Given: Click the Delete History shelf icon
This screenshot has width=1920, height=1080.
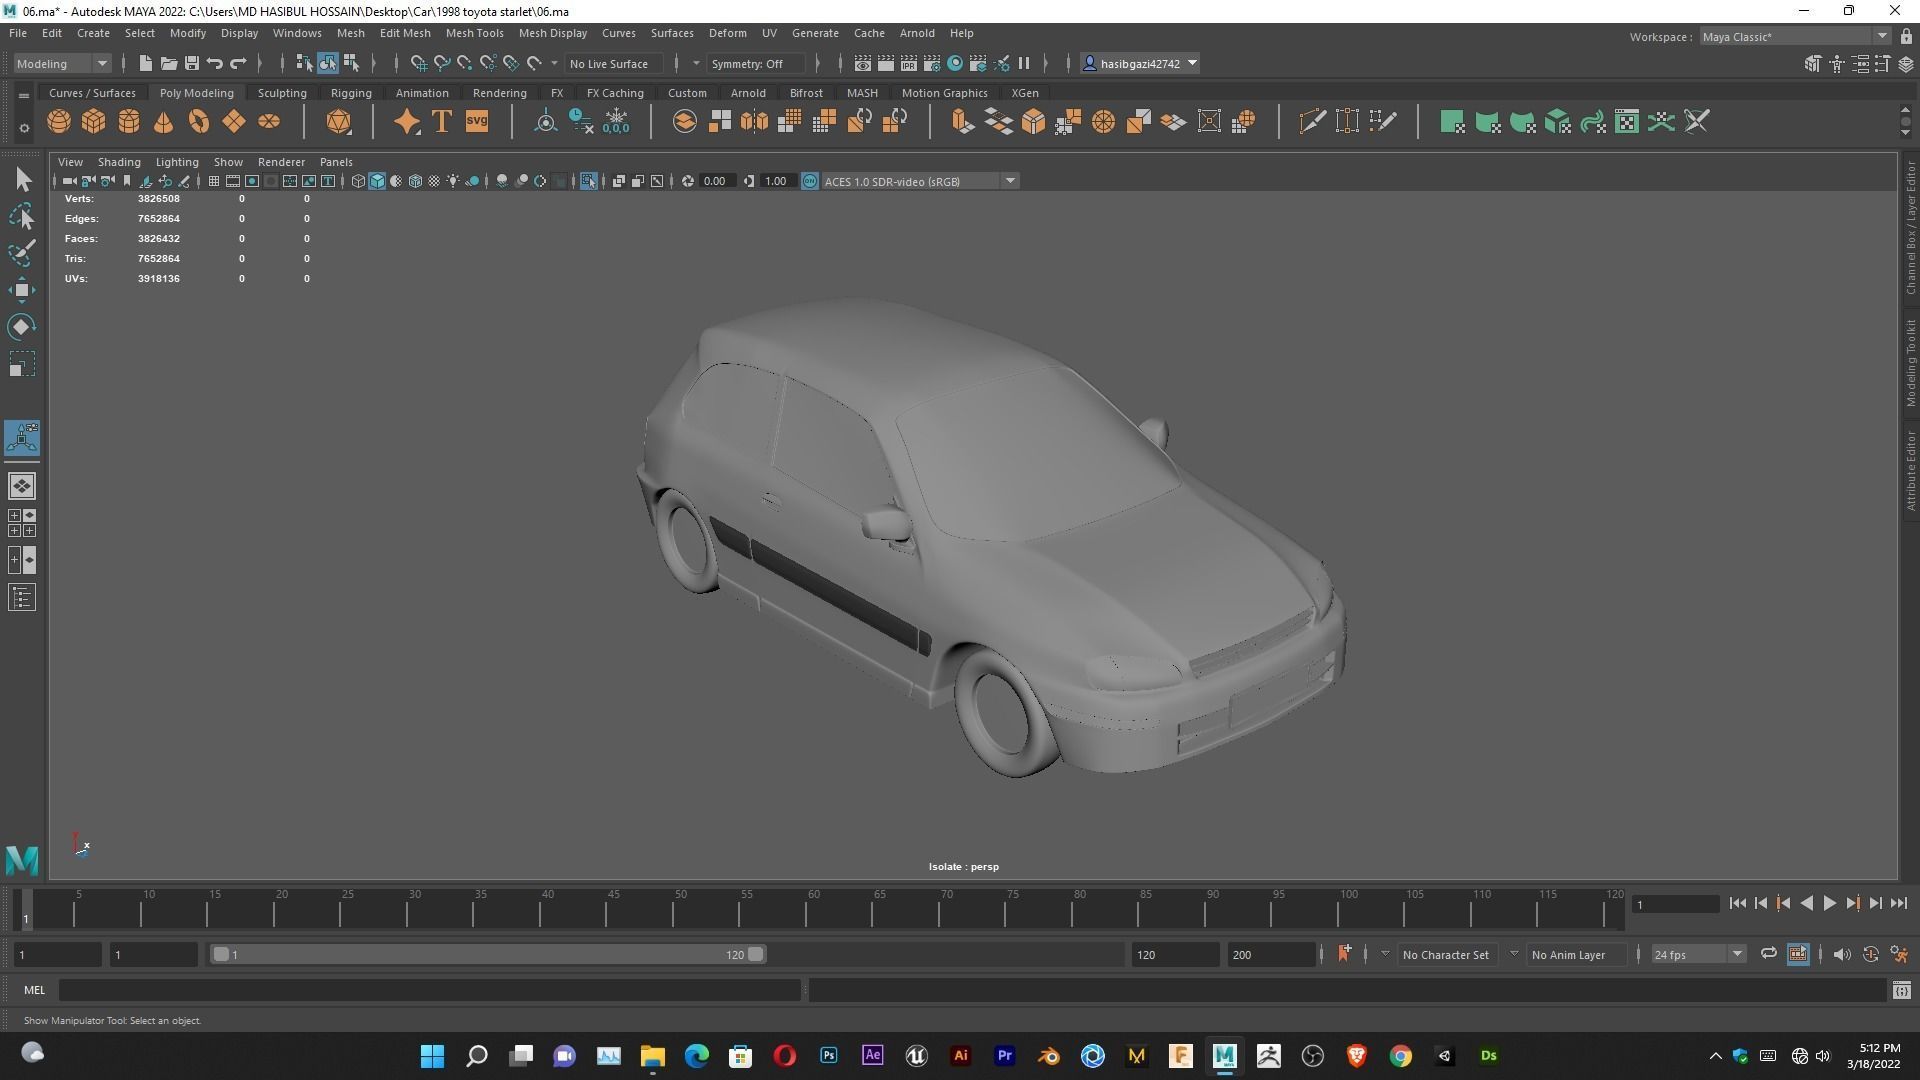Looking at the screenshot, I should coord(581,122).
